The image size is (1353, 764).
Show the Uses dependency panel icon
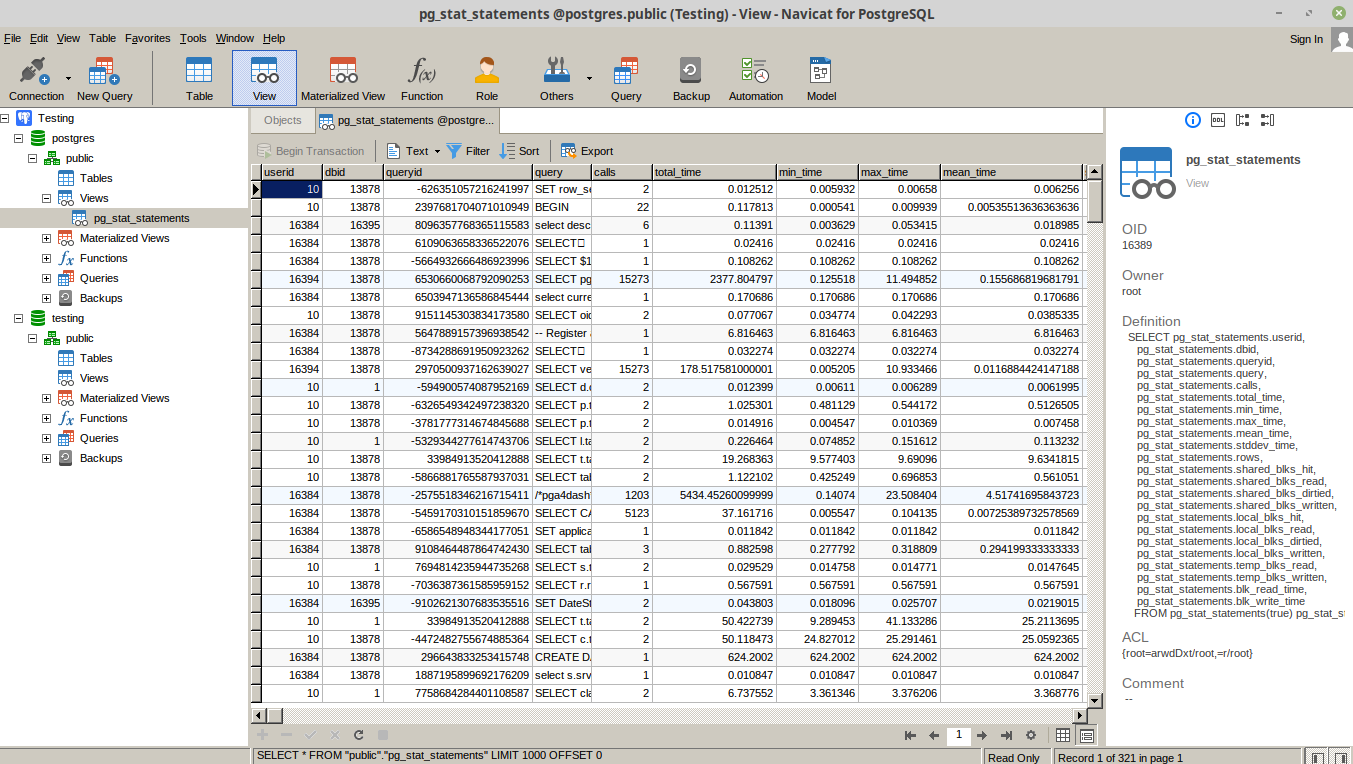(x=1243, y=120)
